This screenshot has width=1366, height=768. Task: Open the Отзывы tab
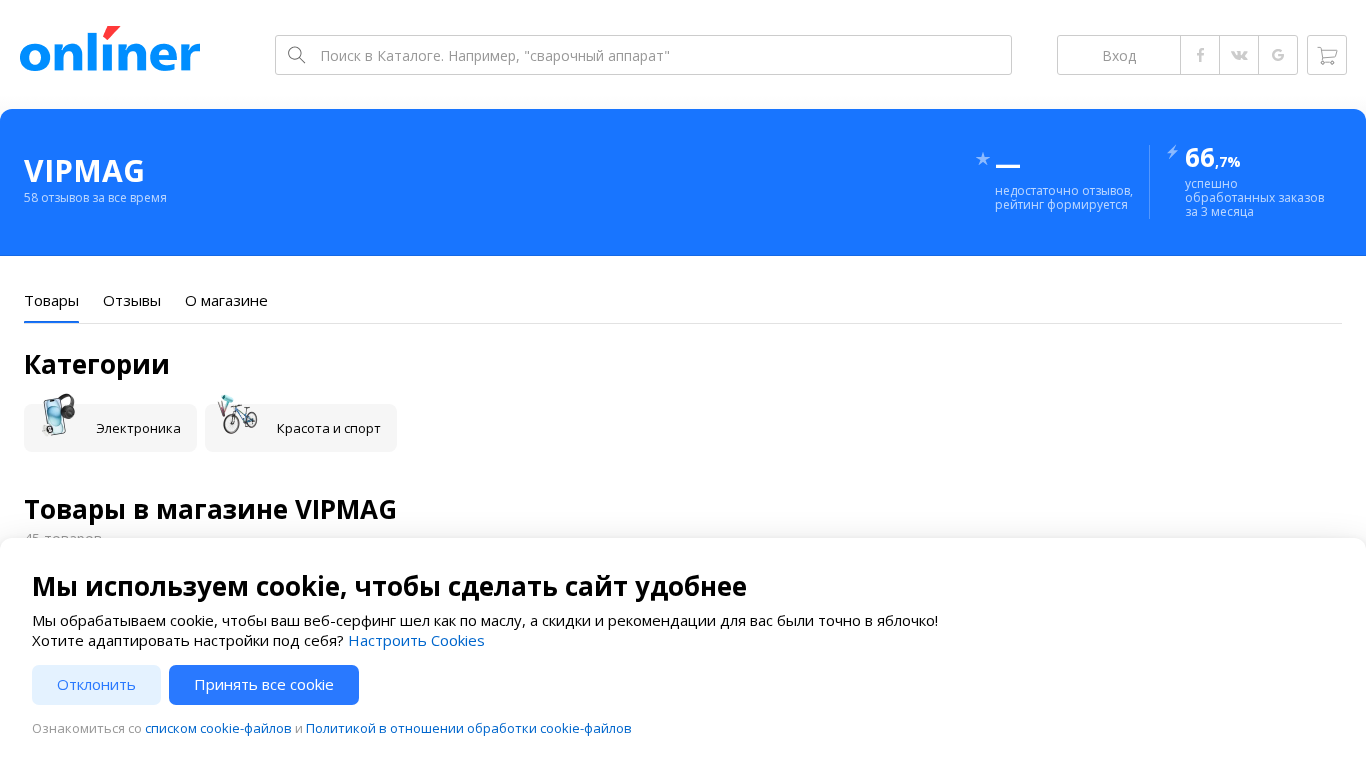132,301
